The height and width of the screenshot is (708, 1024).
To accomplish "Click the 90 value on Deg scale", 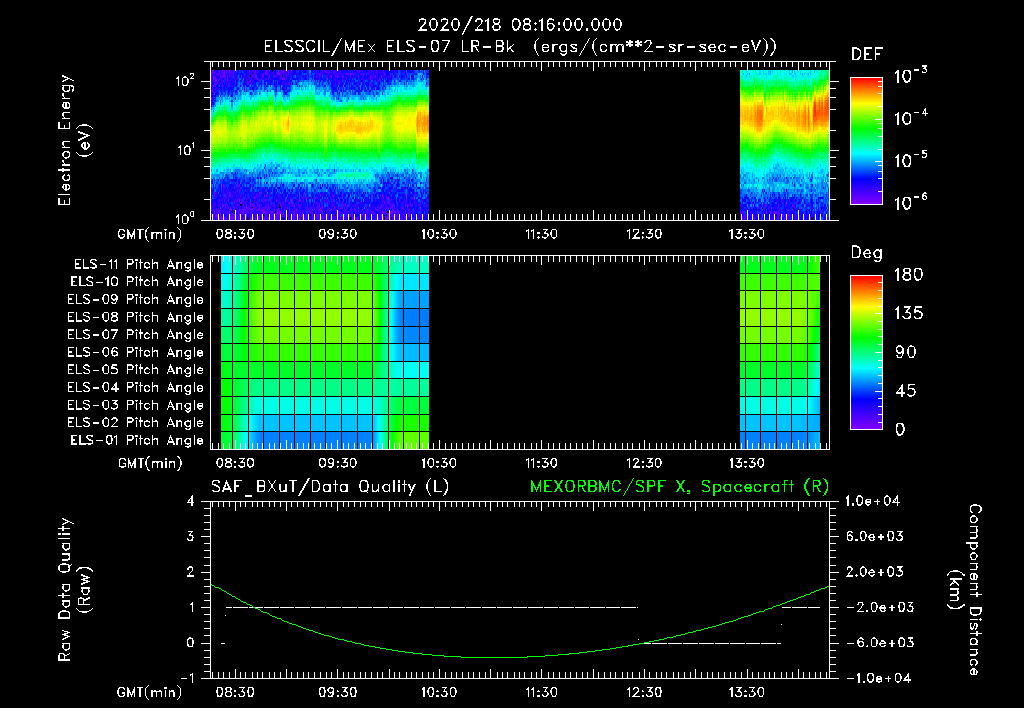I will tap(906, 353).
